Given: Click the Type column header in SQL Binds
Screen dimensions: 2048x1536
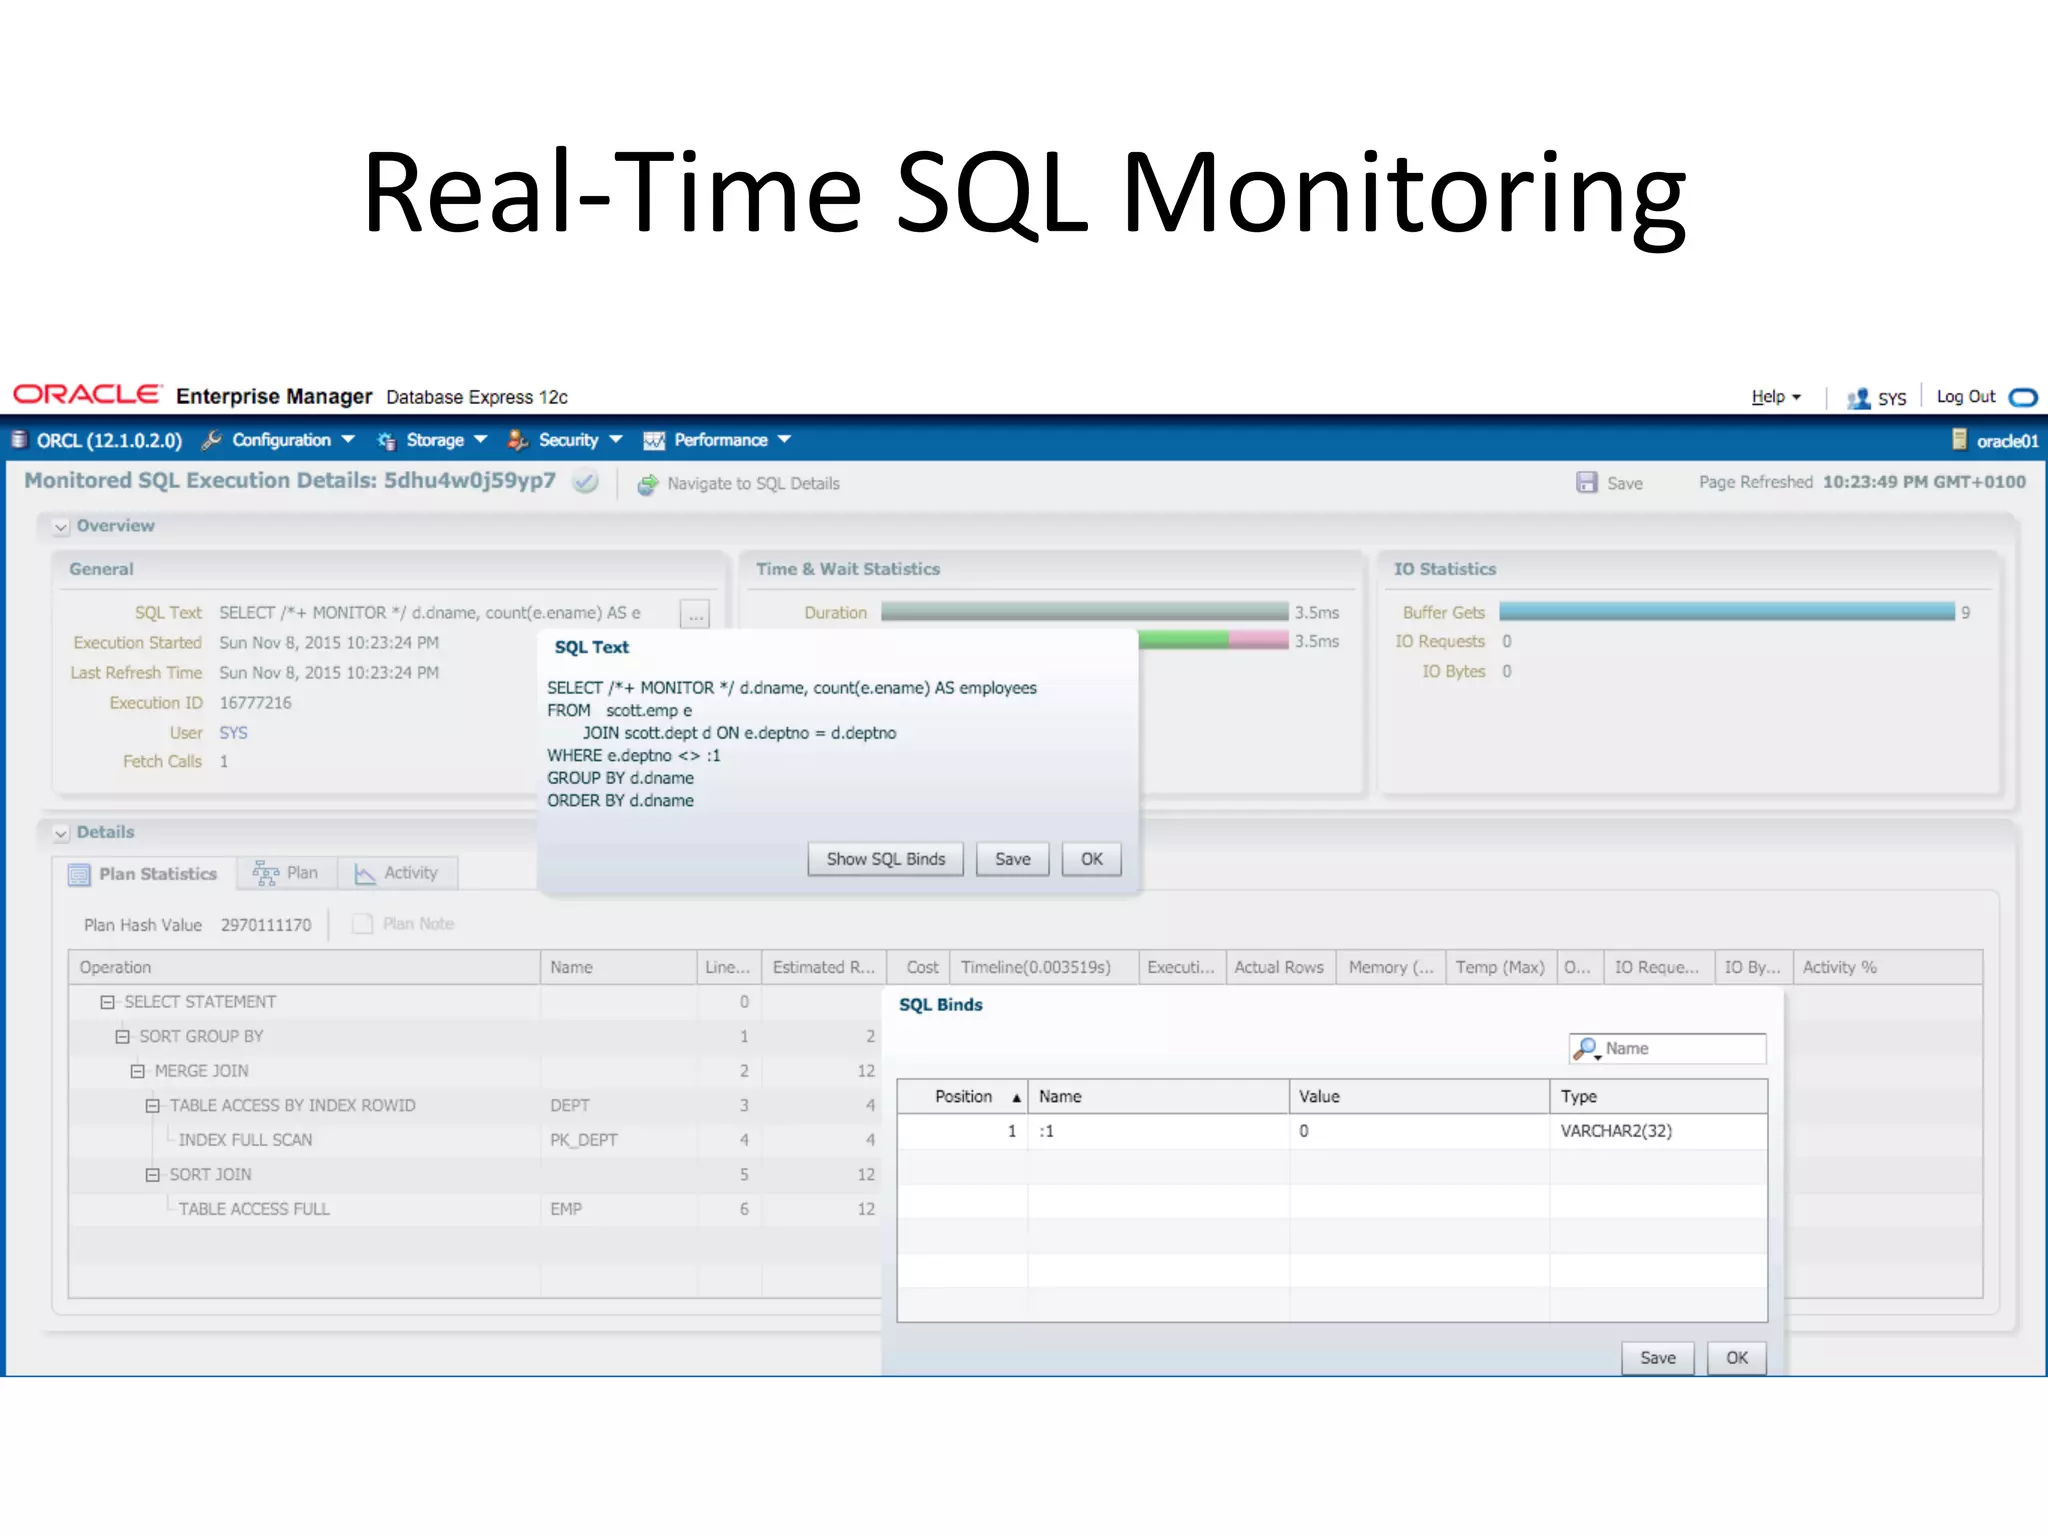Looking at the screenshot, I should coord(1658,1097).
